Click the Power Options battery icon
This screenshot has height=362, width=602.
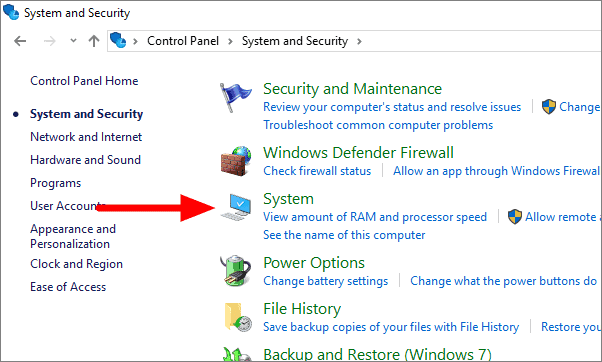pos(236,271)
